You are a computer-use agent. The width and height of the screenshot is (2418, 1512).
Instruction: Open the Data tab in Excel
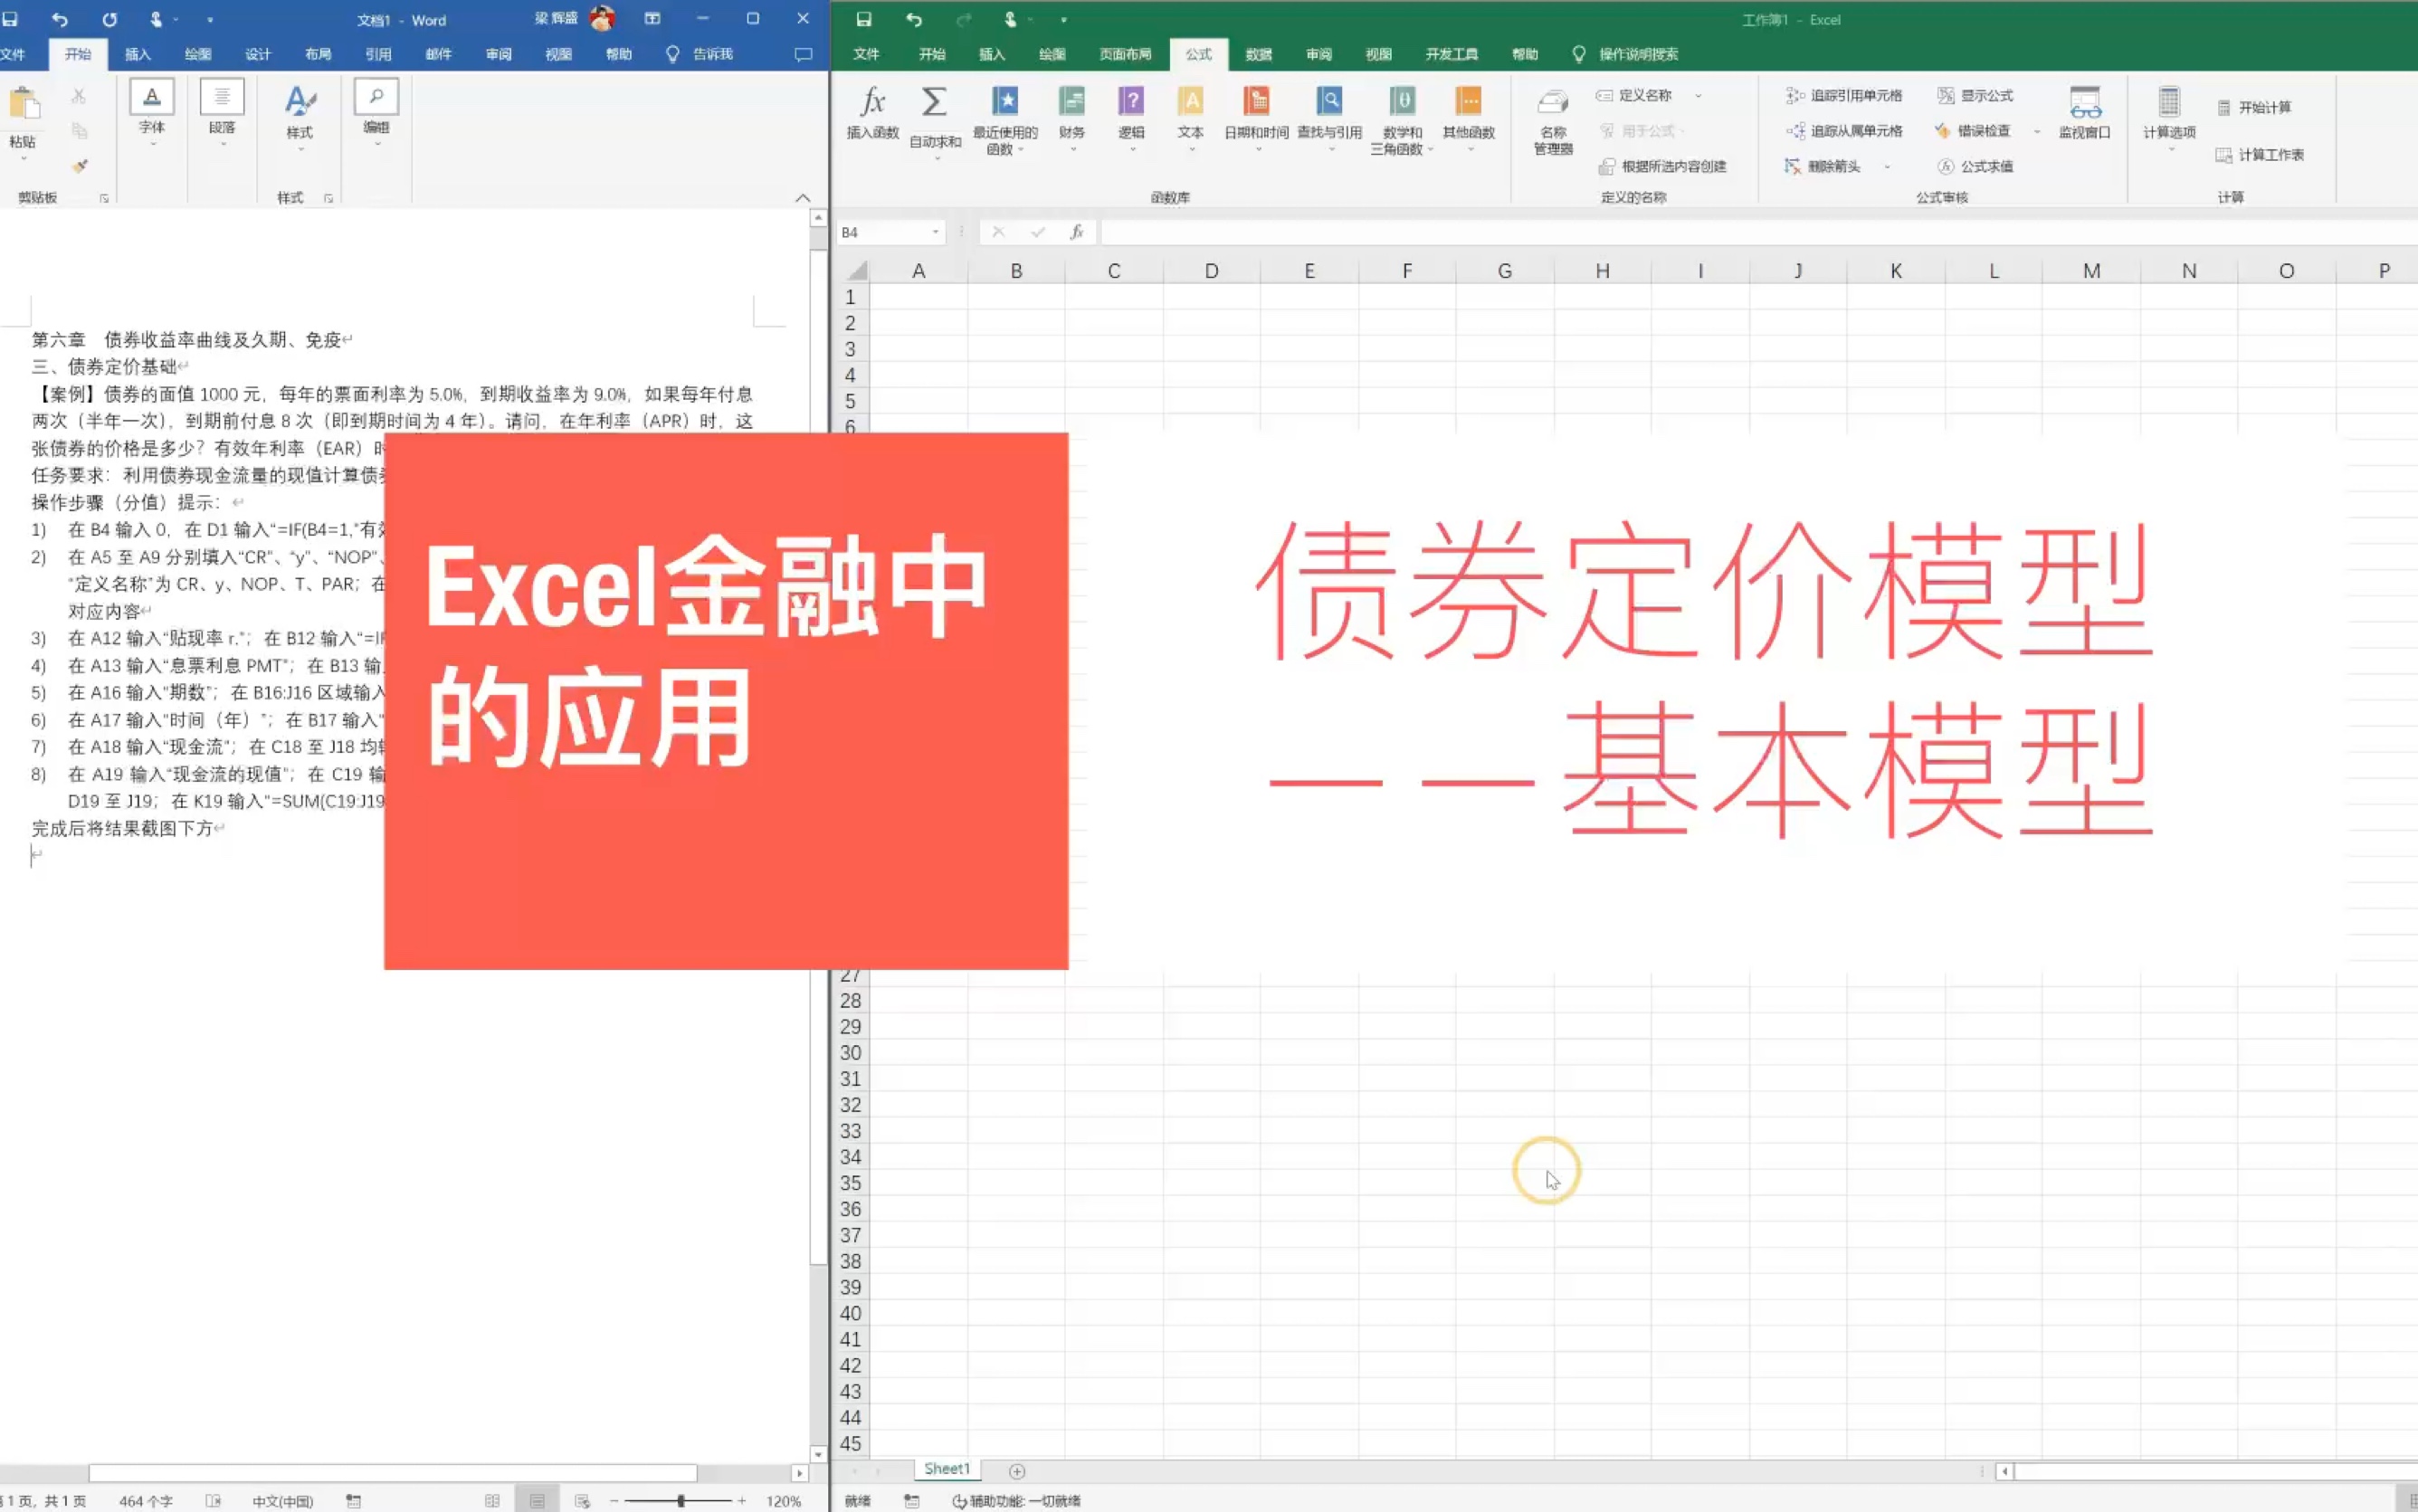(1258, 54)
